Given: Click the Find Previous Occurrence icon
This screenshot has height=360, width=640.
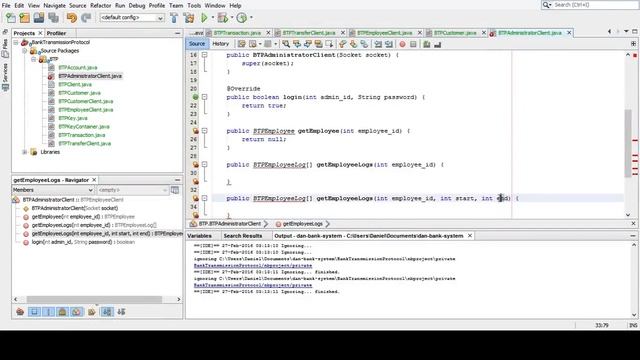Looking at the screenshot, I should click(297, 44).
